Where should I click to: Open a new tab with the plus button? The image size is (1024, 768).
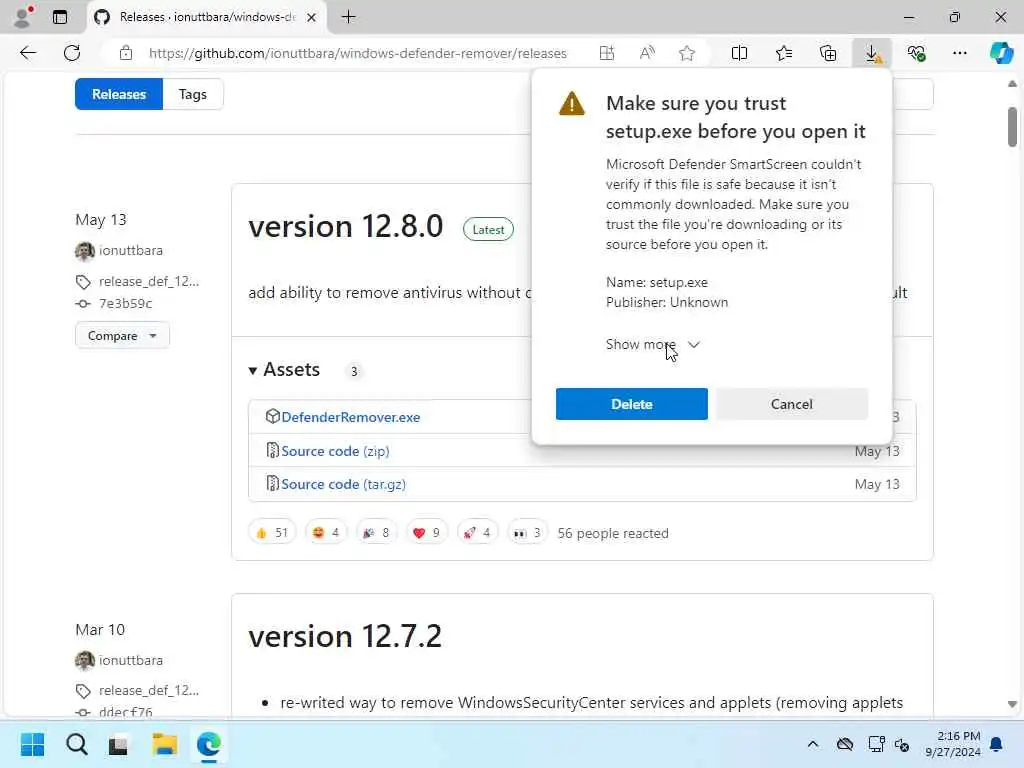pos(349,17)
